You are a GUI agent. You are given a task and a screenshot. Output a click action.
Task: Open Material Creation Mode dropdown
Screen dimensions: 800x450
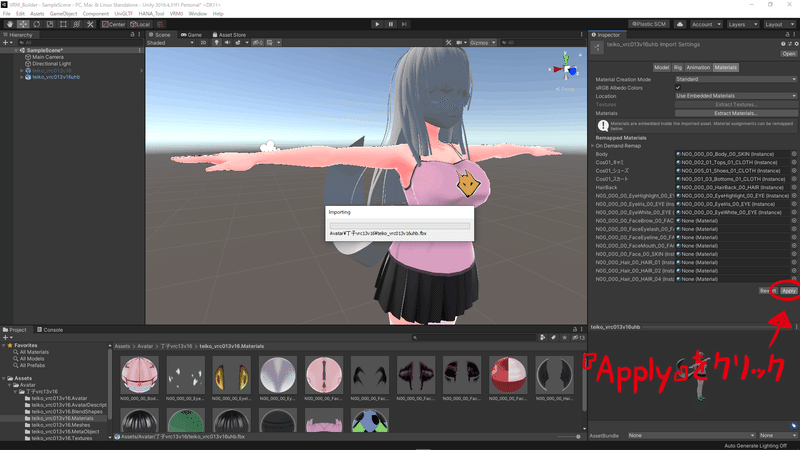pyautogui.click(x=736, y=79)
